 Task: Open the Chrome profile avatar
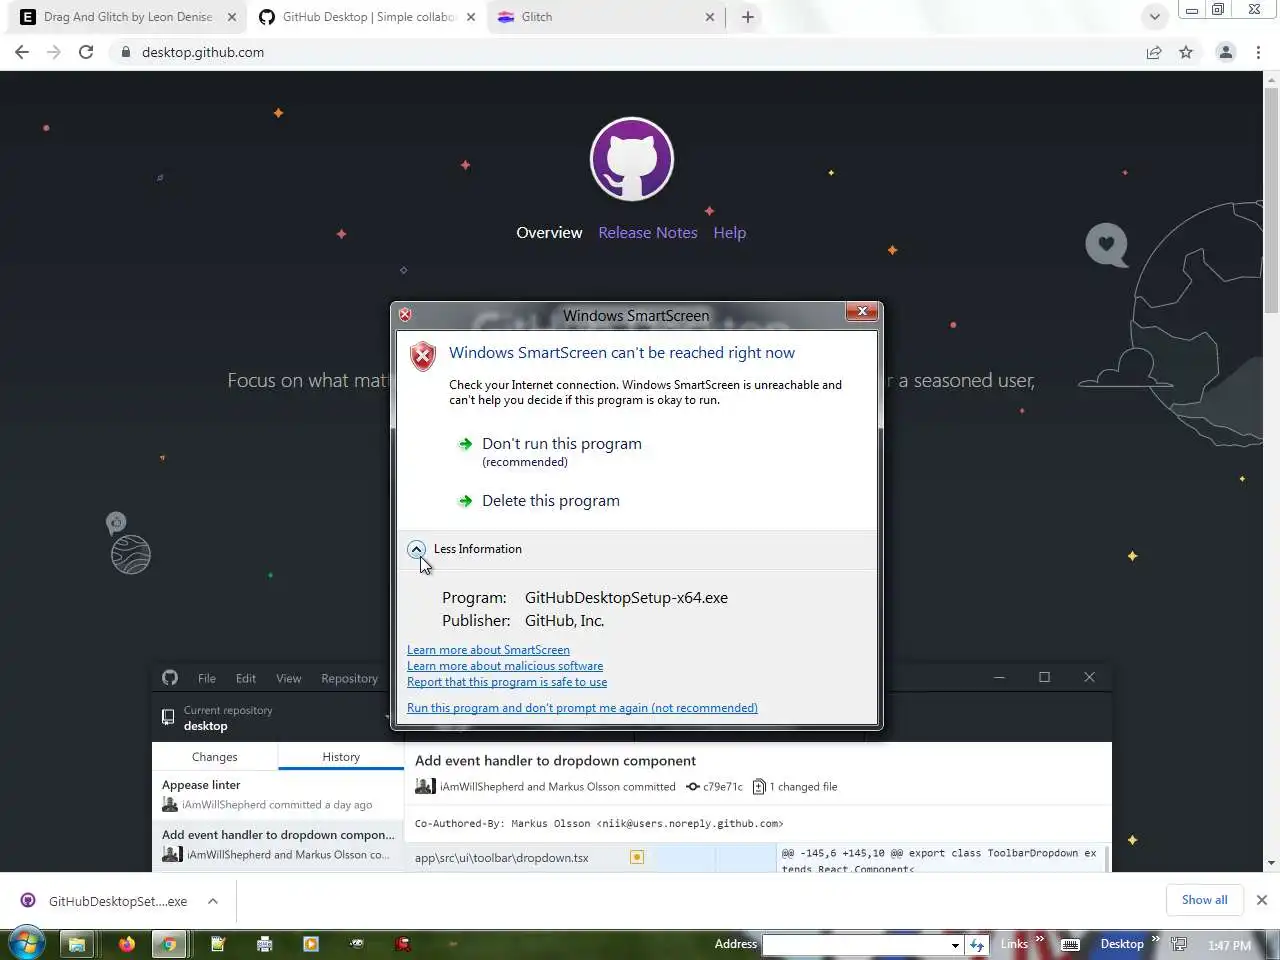(x=1226, y=52)
